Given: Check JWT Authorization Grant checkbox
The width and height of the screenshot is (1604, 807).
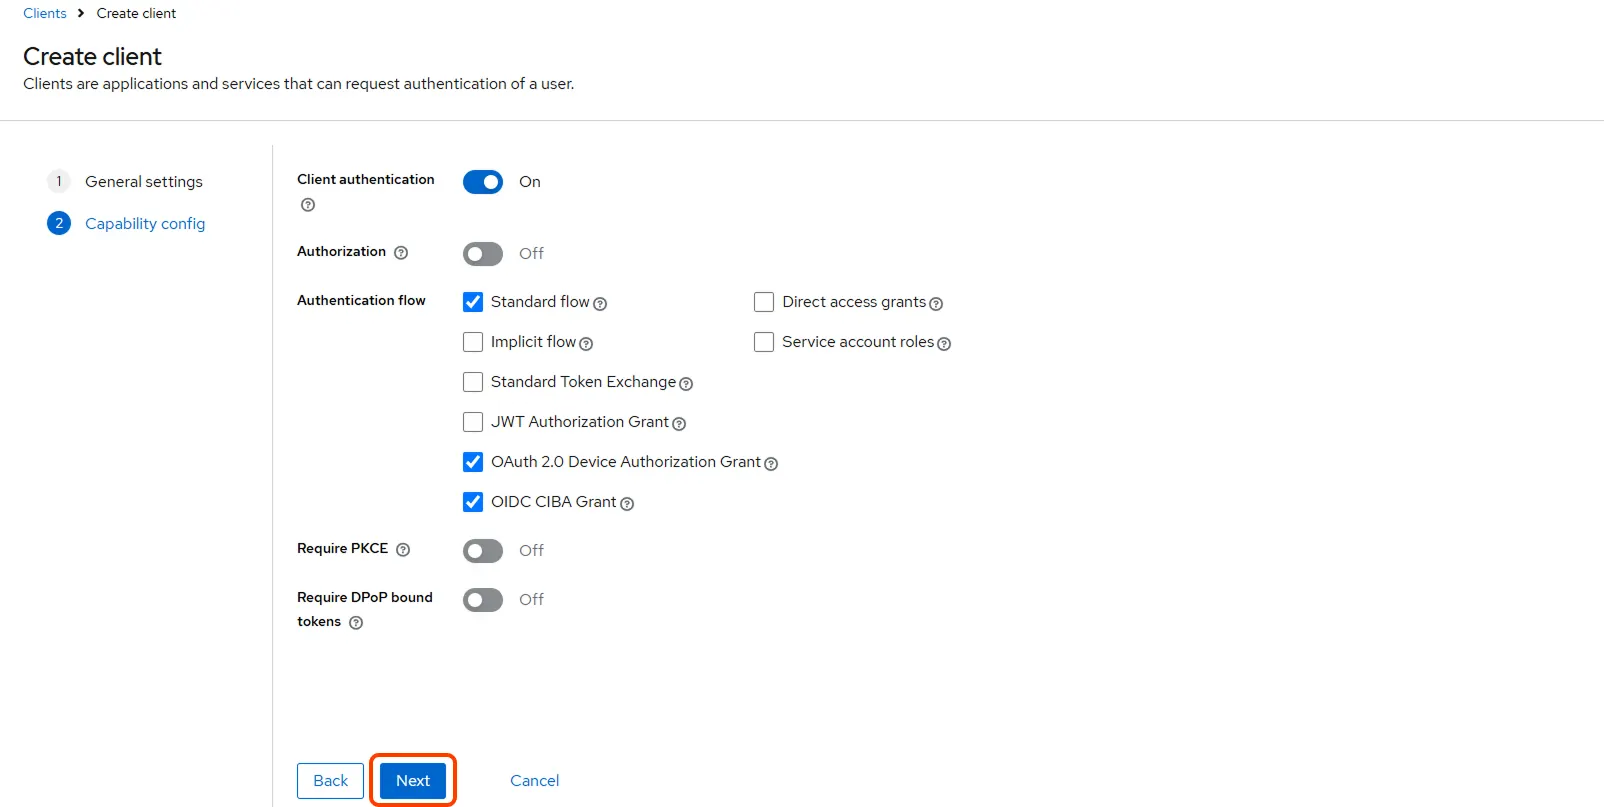Looking at the screenshot, I should pos(473,422).
